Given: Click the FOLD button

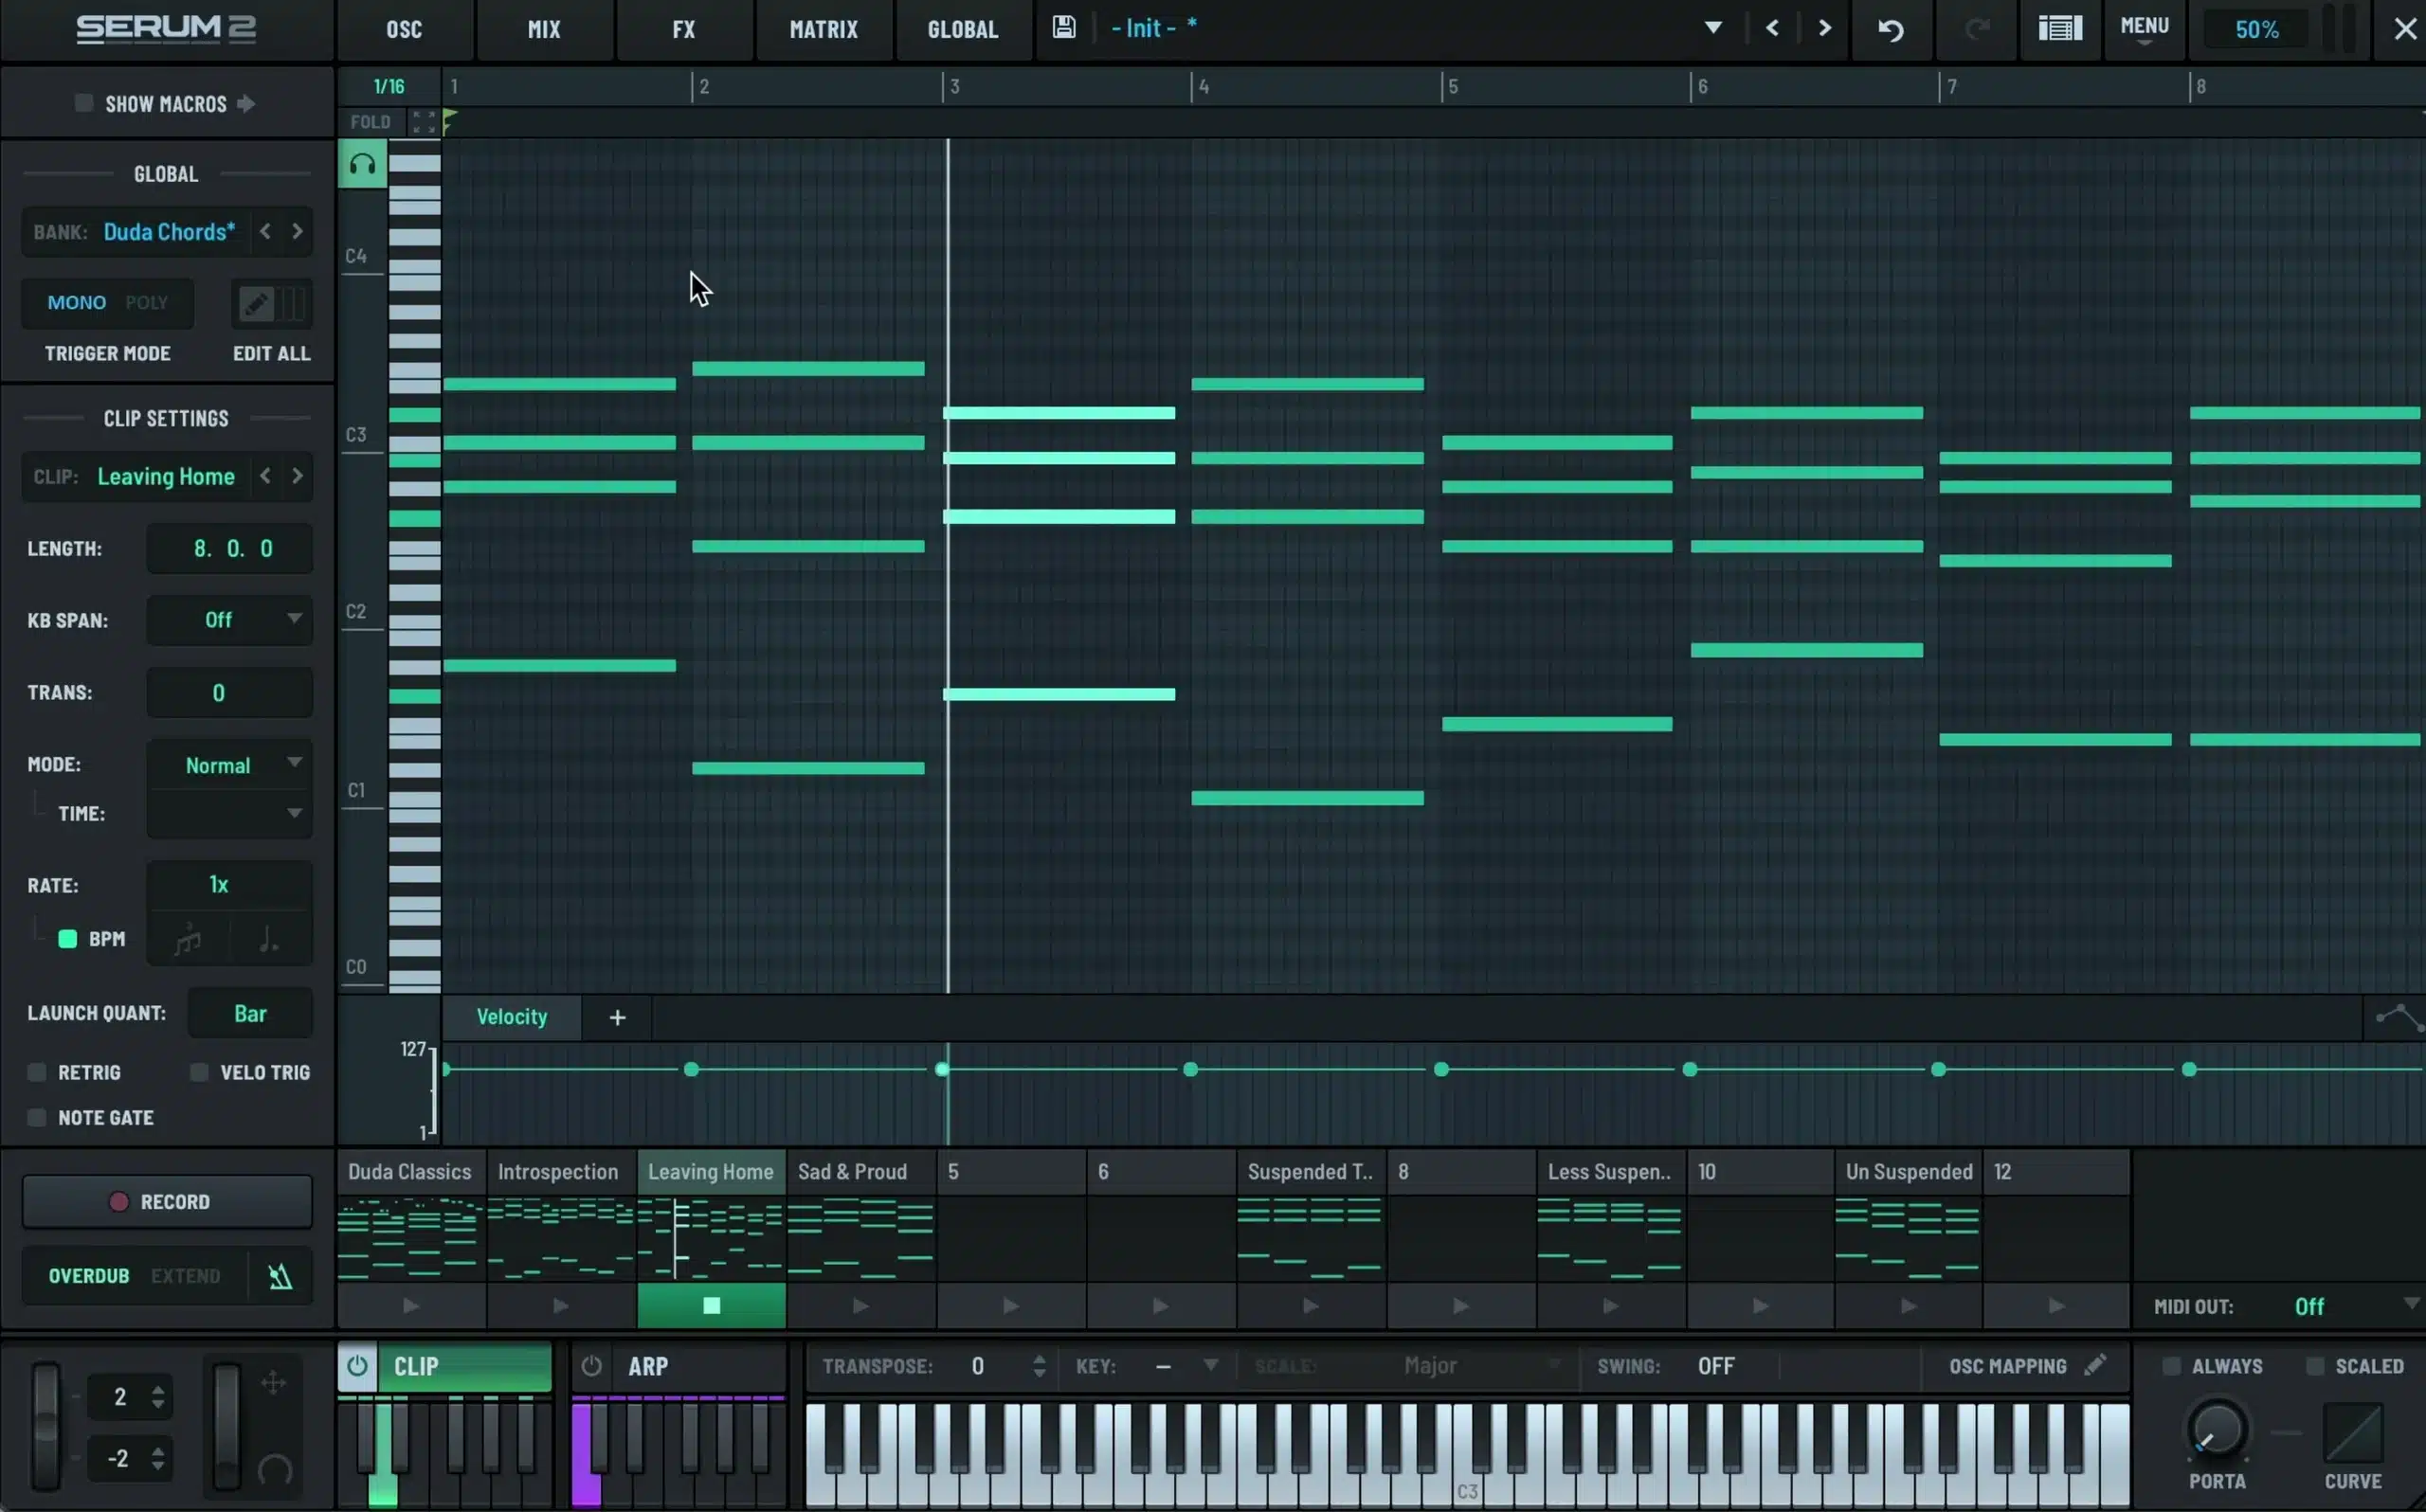Looking at the screenshot, I should pos(370,122).
